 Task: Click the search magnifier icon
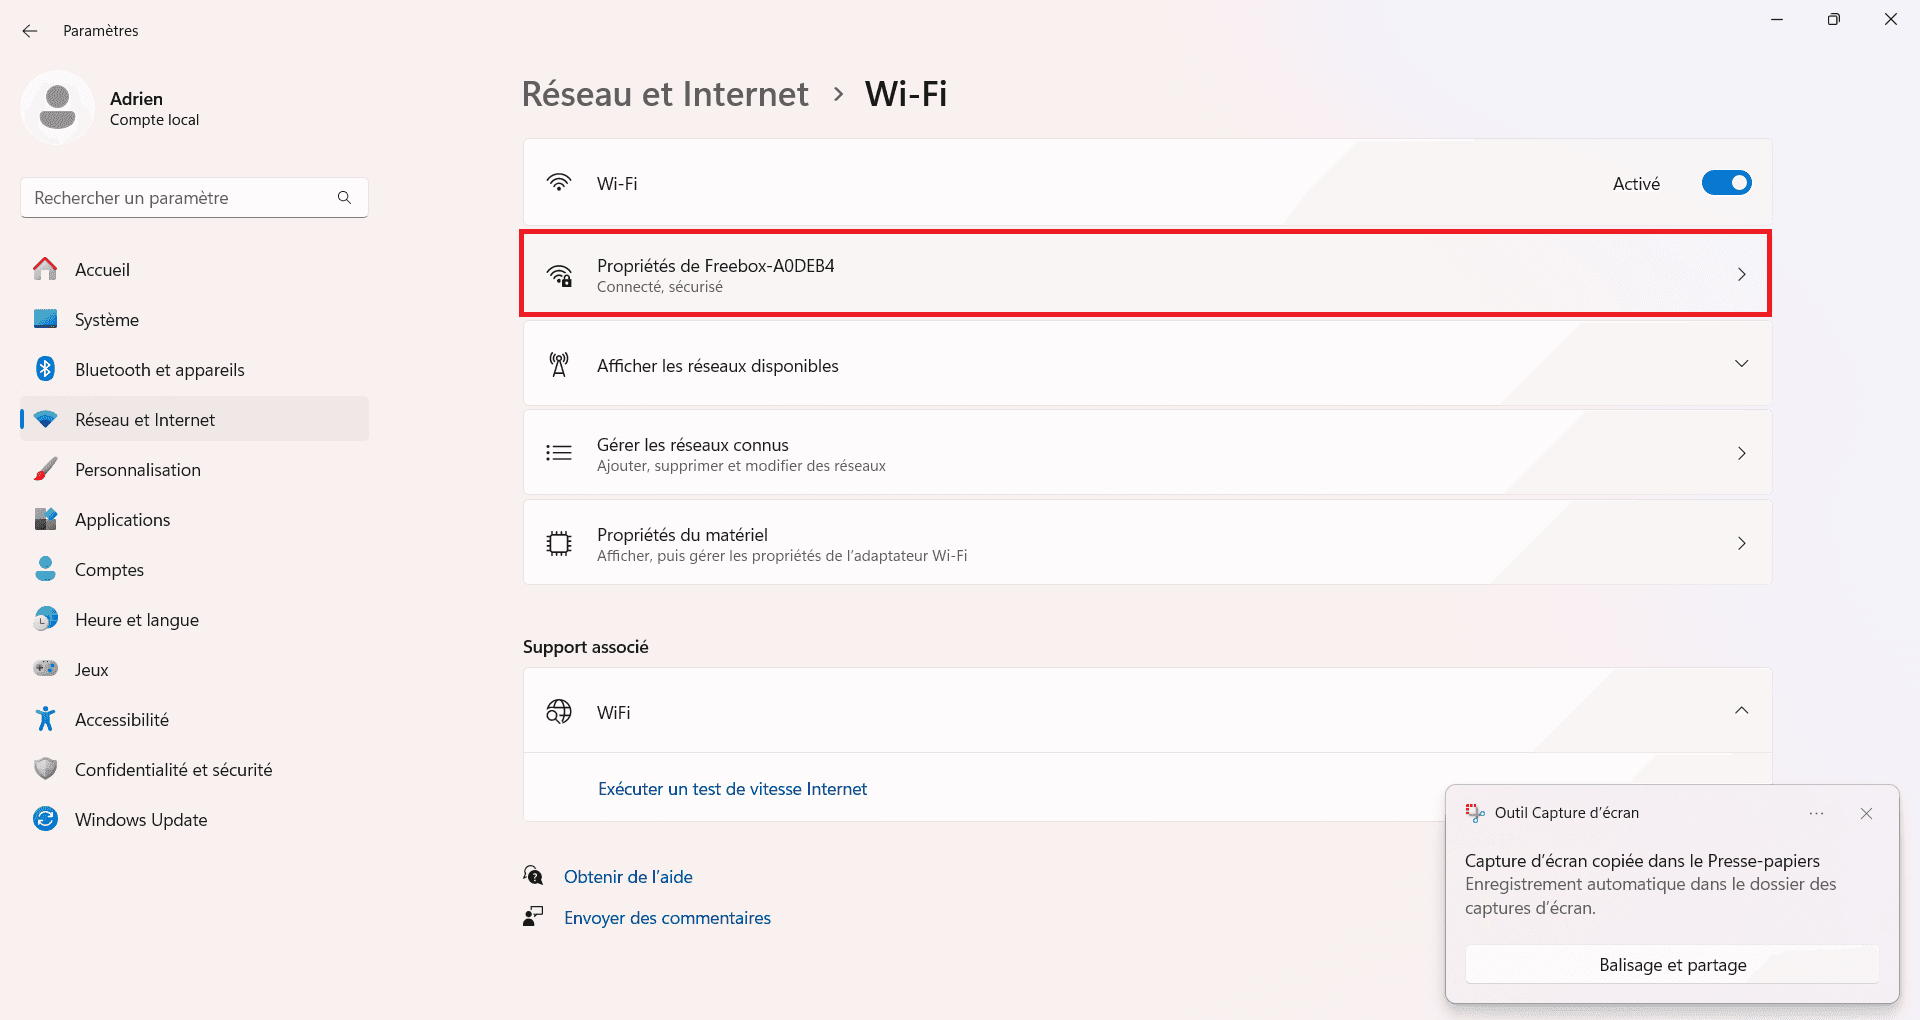pos(344,198)
